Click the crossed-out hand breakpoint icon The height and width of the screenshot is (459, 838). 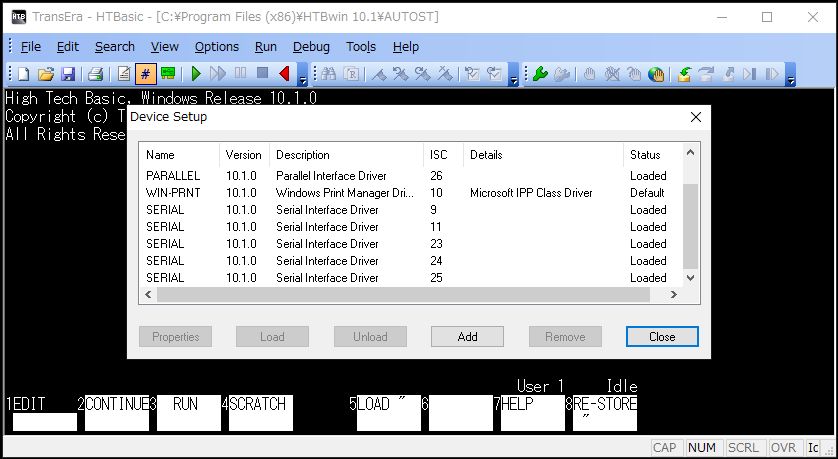point(612,74)
